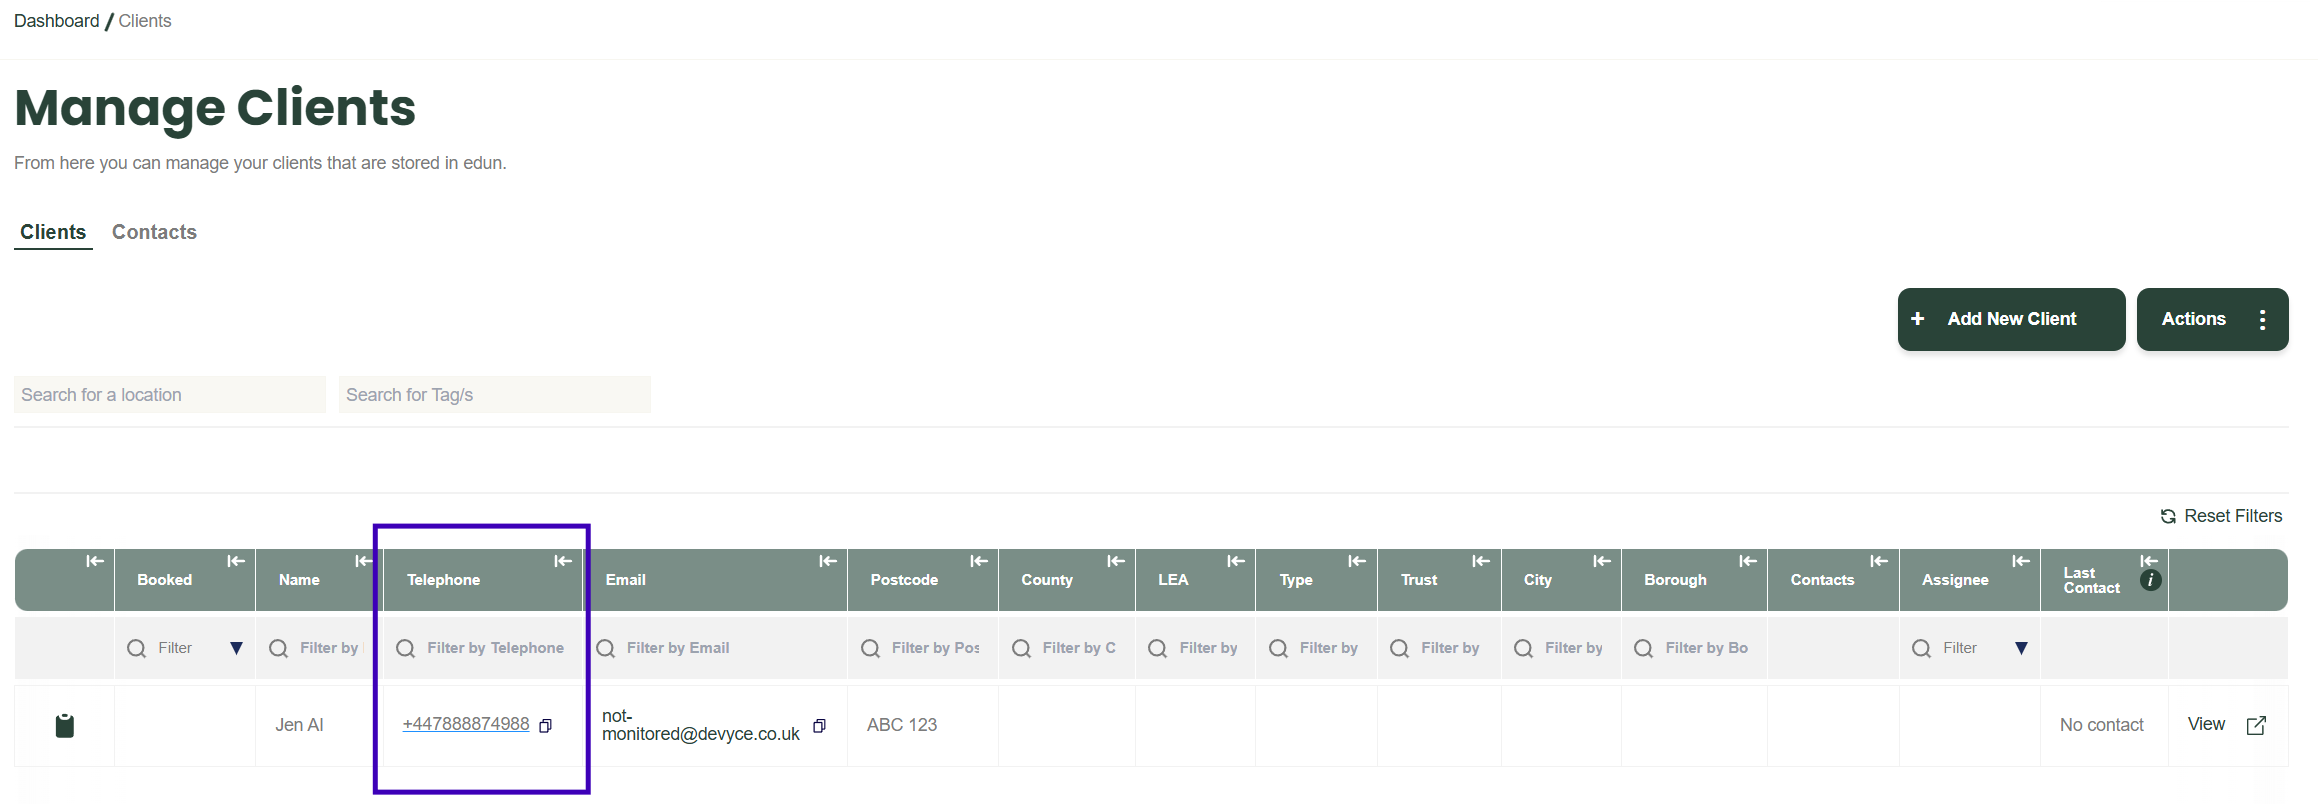Open the Assignee filter dropdown arrow
Viewport: 2318px width, 804px height.
click(2022, 648)
